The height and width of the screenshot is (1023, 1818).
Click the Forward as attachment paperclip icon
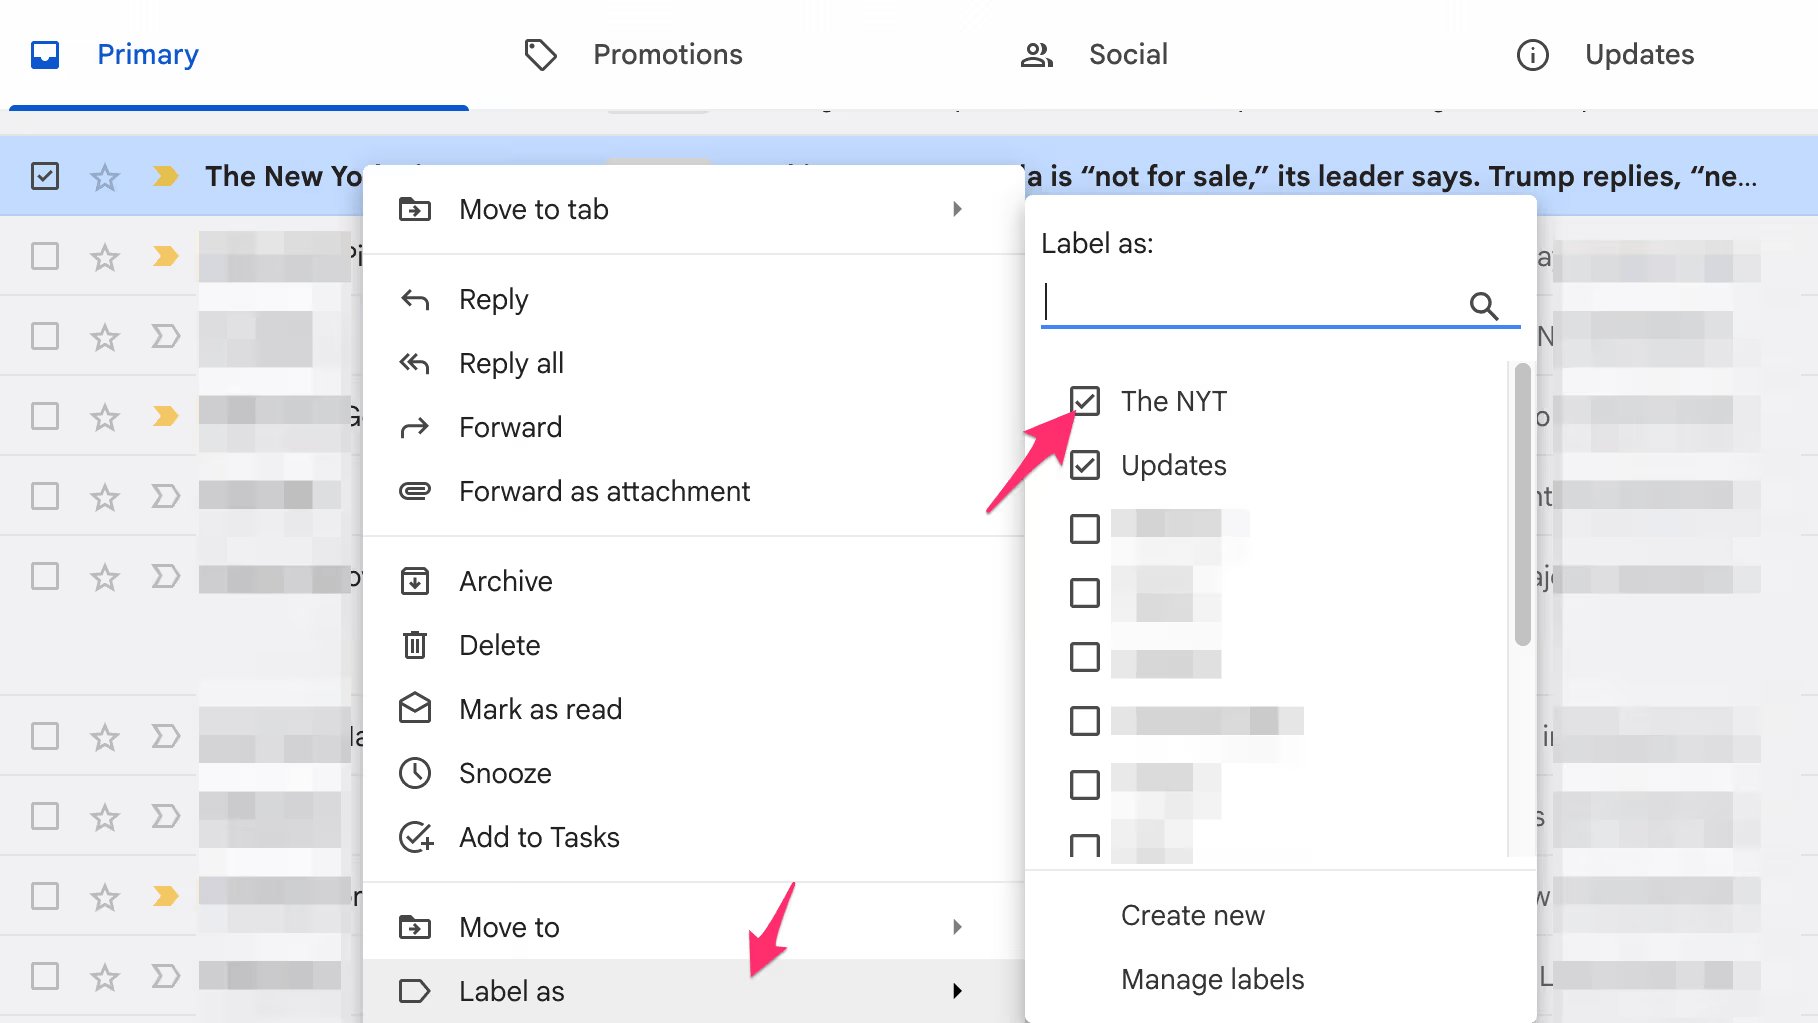[x=415, y=491]
